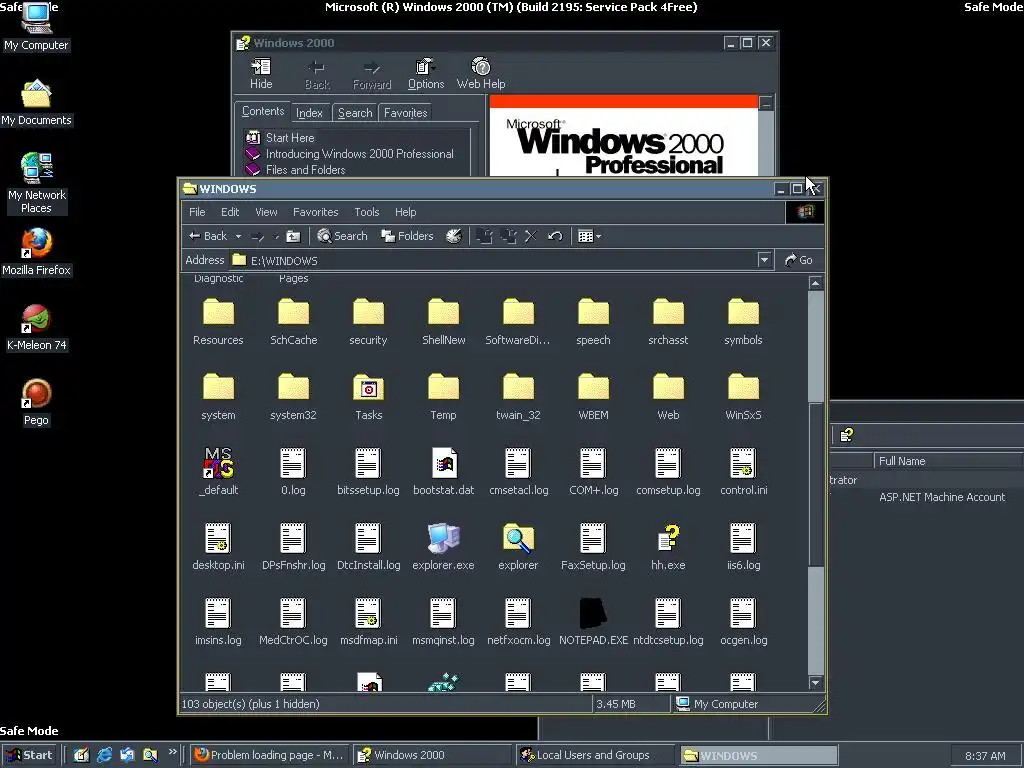Open K-Meleon 74 desktop shortcut

point(37,328)
